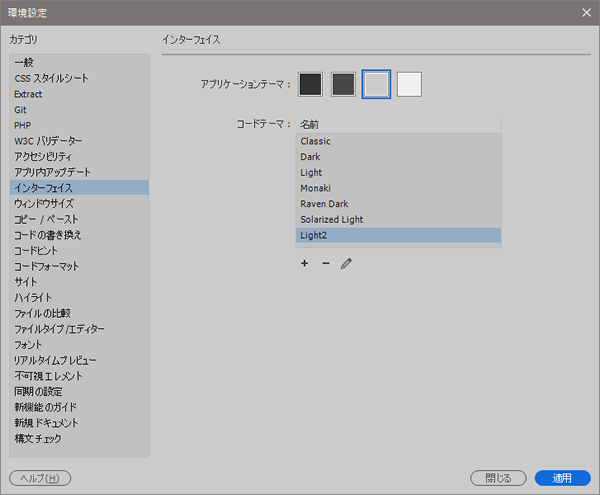Select the 同期の設定 category
The width and height of the screenshot is (600, 495).
tap(79, 392)
